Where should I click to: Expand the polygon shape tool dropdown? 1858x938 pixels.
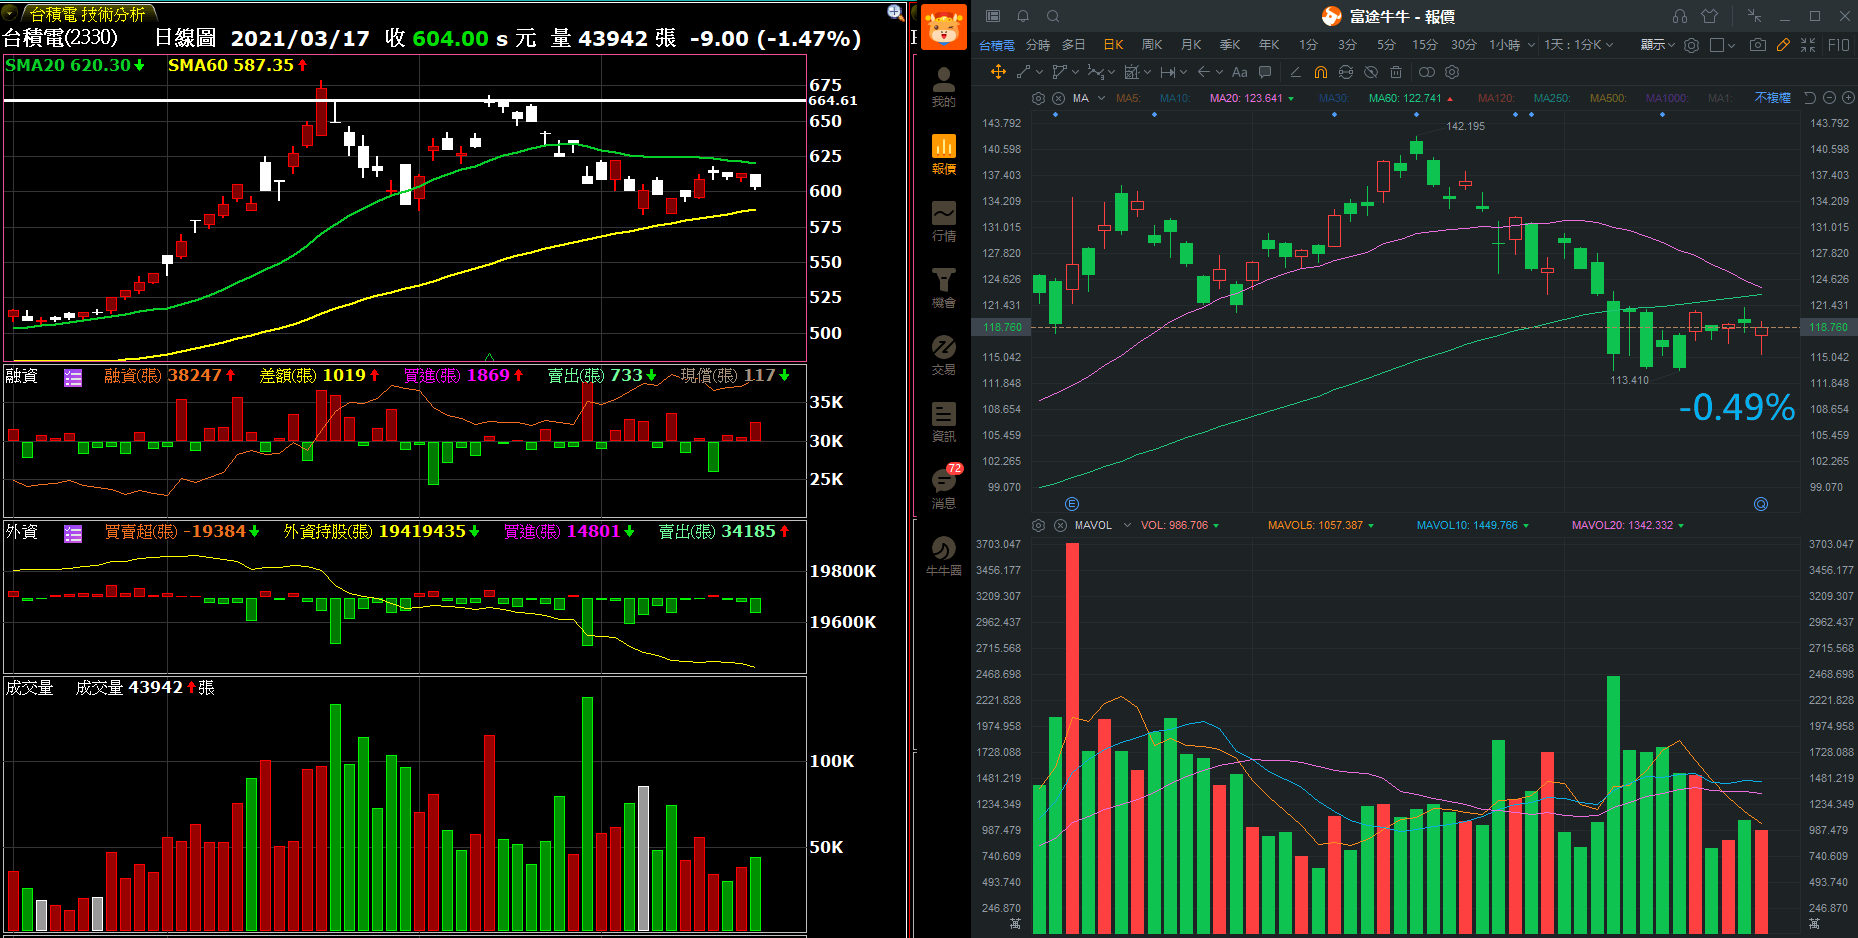1075,72
